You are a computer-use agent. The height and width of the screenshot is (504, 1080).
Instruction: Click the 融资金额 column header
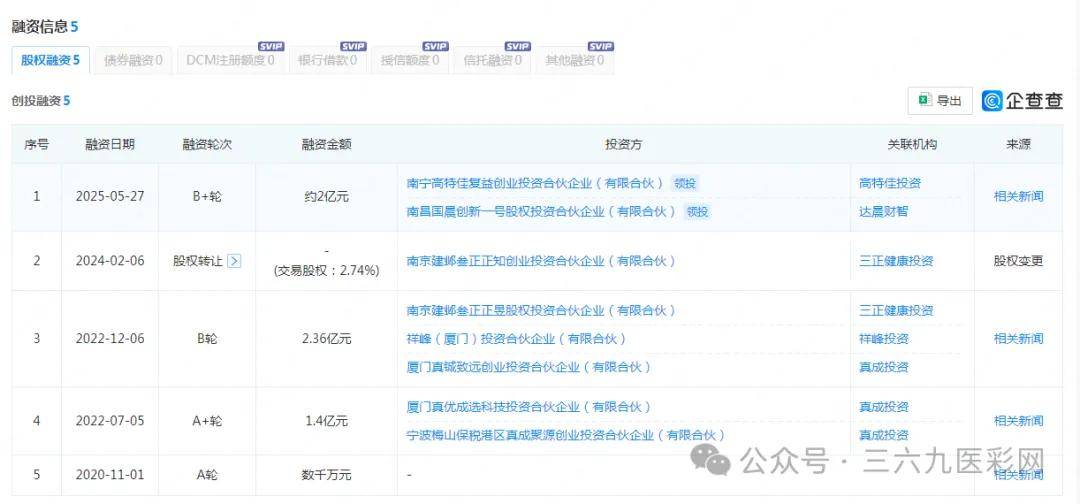click(326, 145)
